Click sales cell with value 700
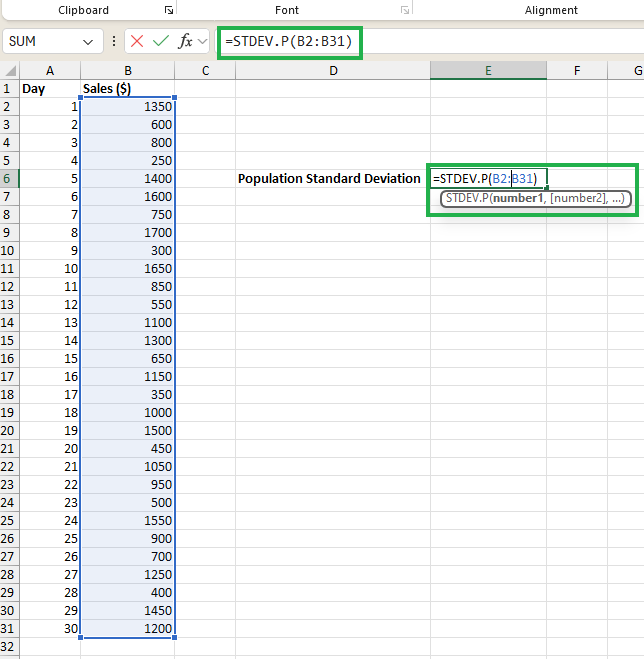Image resolution: width=644 pixels, height=659 pixels. (128, 556)
